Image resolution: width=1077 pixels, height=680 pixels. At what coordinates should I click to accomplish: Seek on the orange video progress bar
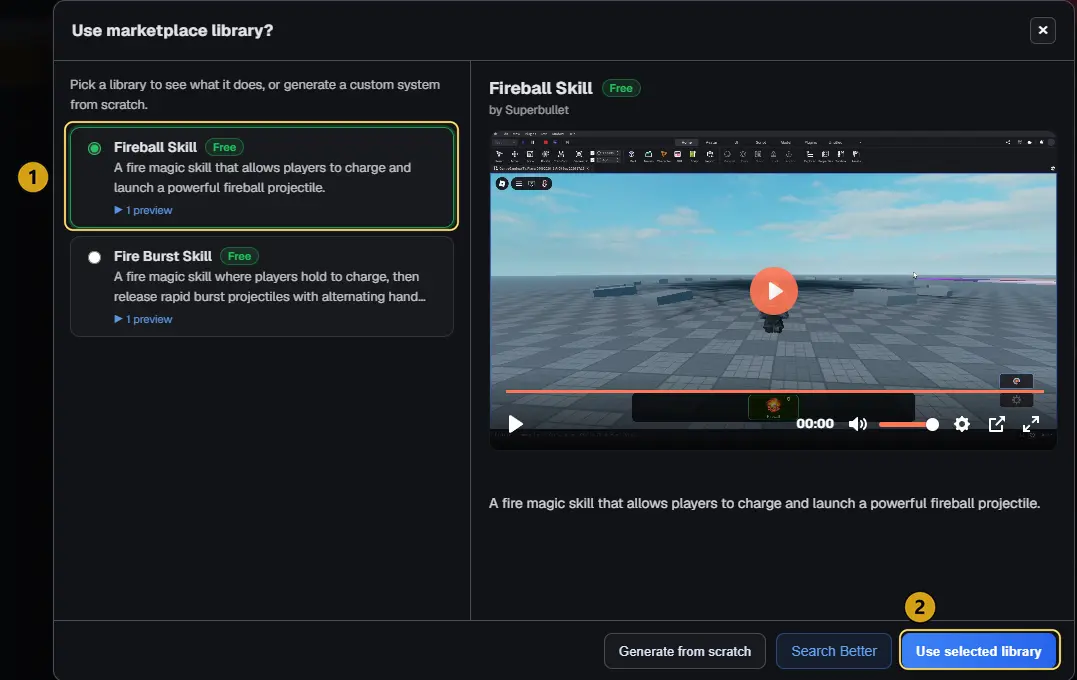point(775,392)
